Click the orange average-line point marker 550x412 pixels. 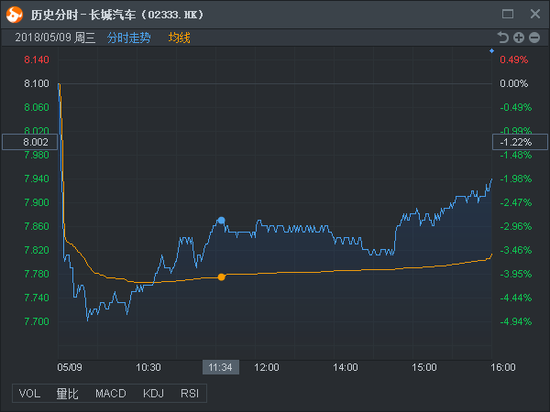click(221, 277)
